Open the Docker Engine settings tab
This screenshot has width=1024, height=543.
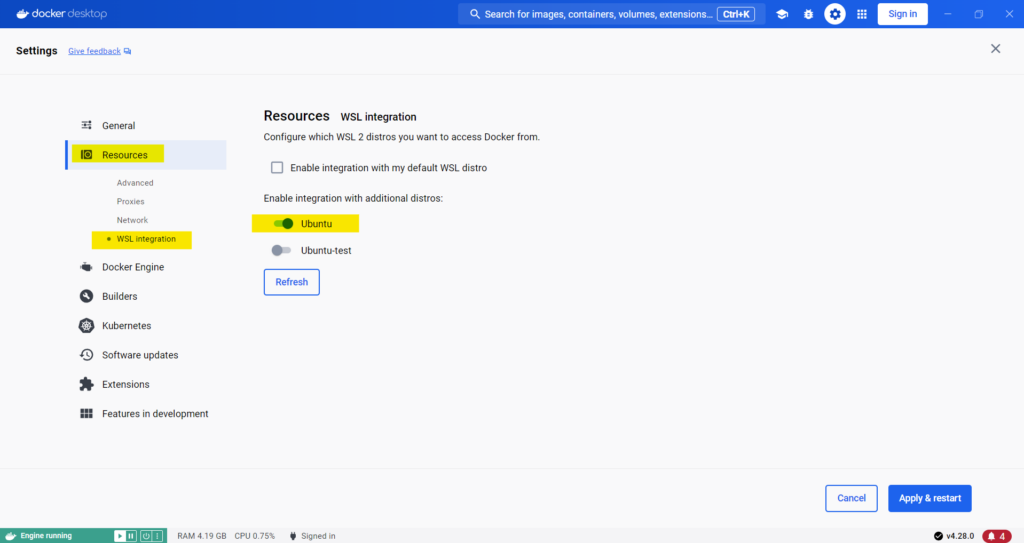(132, 267)
